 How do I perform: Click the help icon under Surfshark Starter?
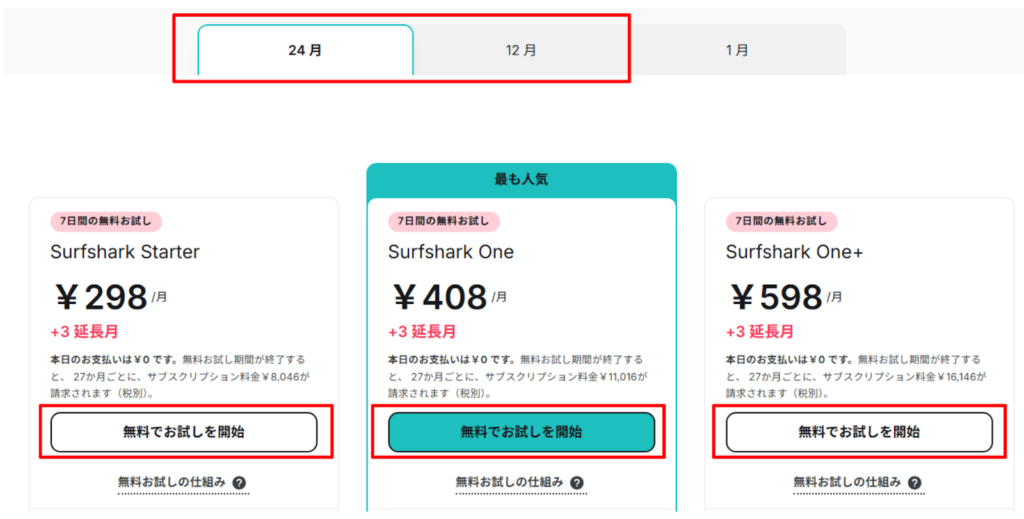coord(240,483)
